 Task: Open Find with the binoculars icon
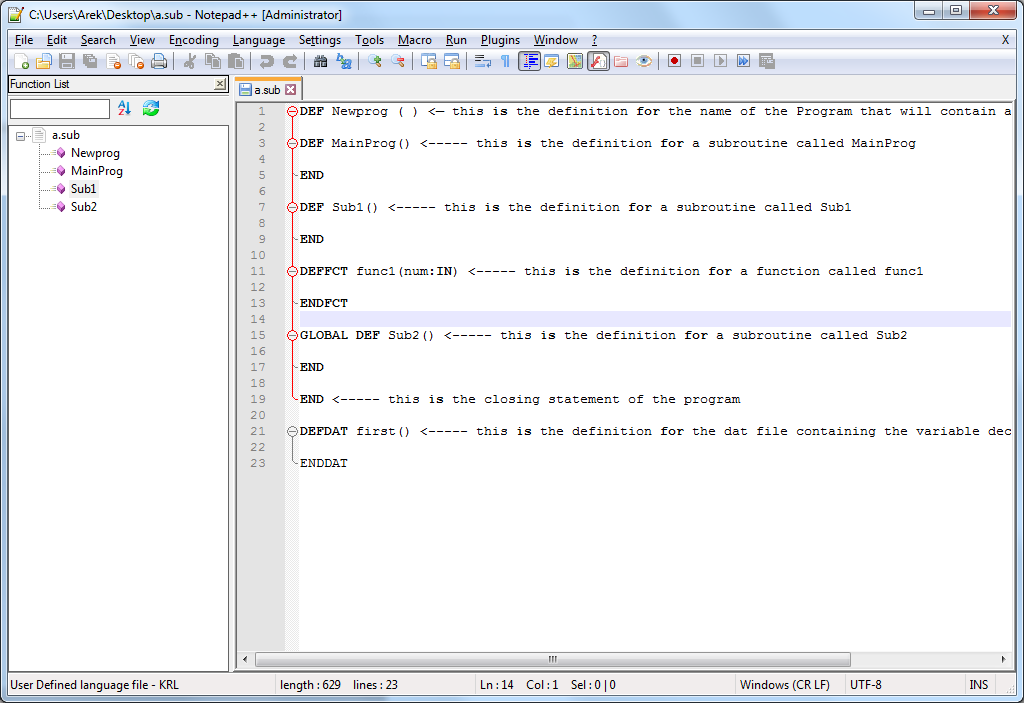click(322, 61)
